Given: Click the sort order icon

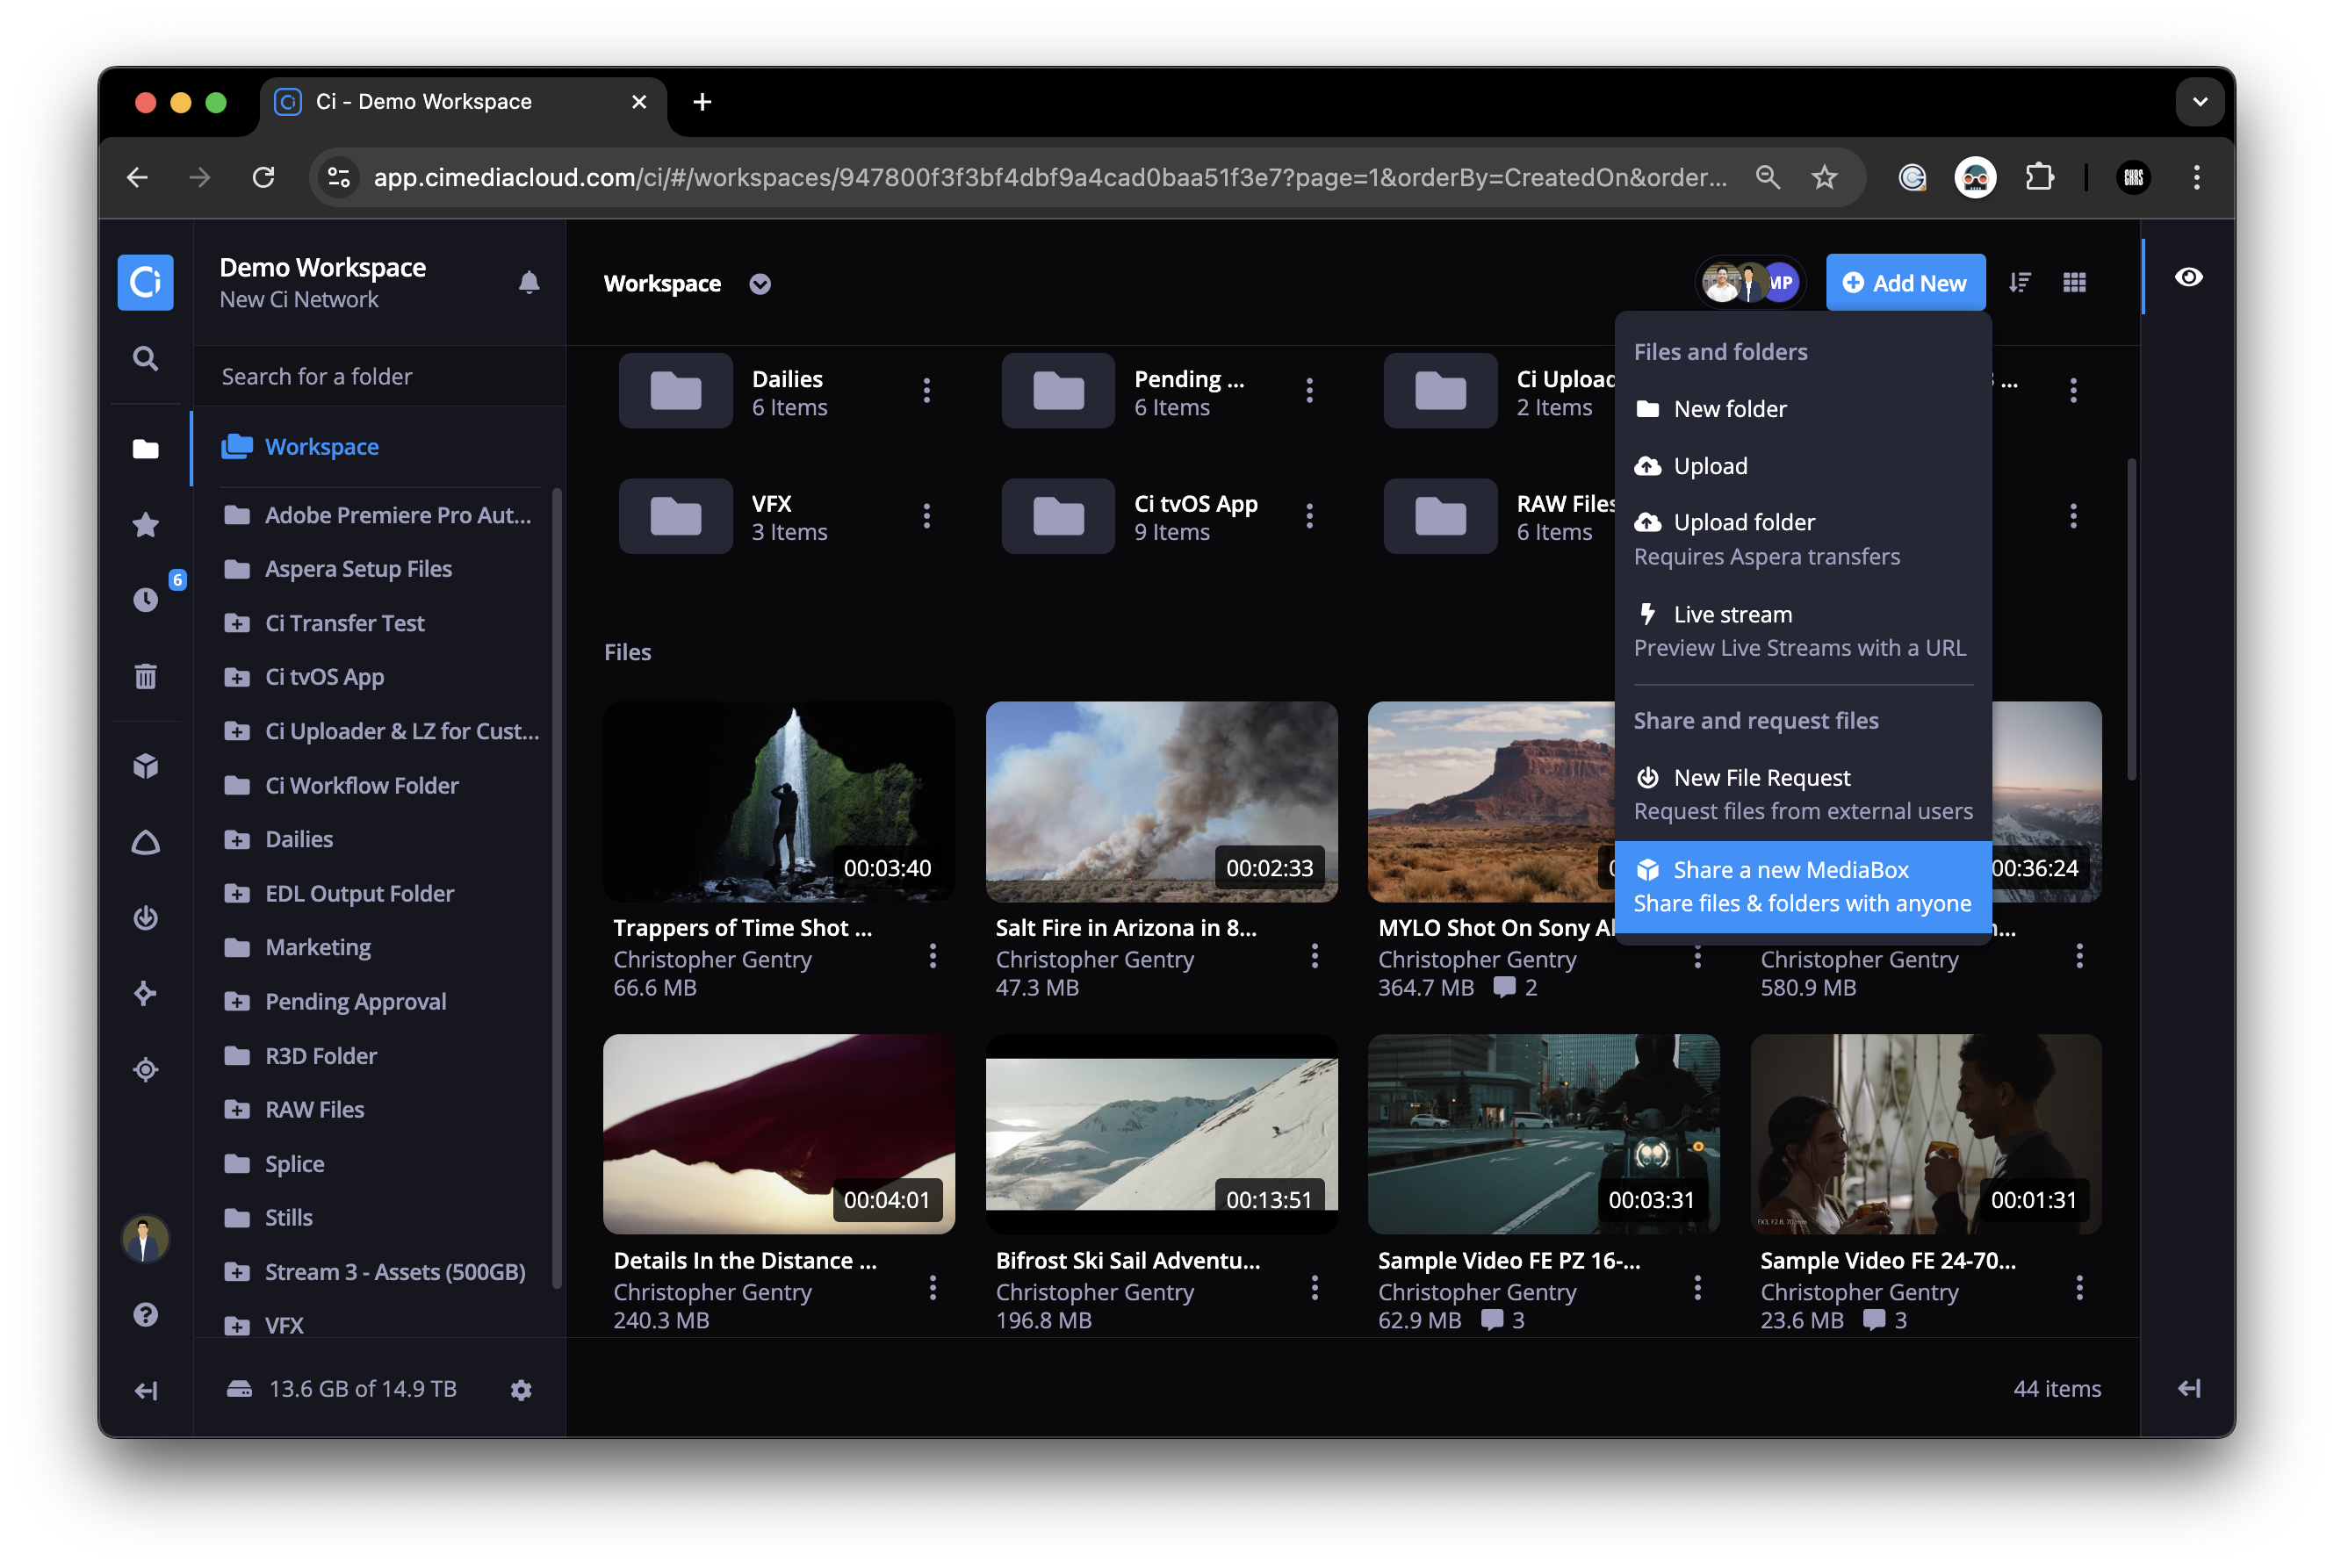Looking at the screenshot, I should [x=2019, y=283].
